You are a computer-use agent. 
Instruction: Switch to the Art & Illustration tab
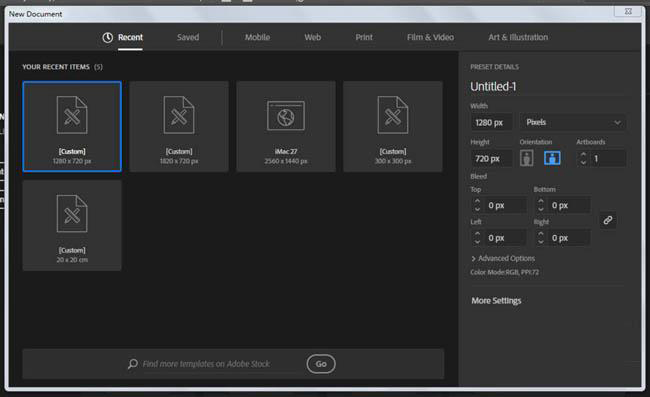coord(518,37)
